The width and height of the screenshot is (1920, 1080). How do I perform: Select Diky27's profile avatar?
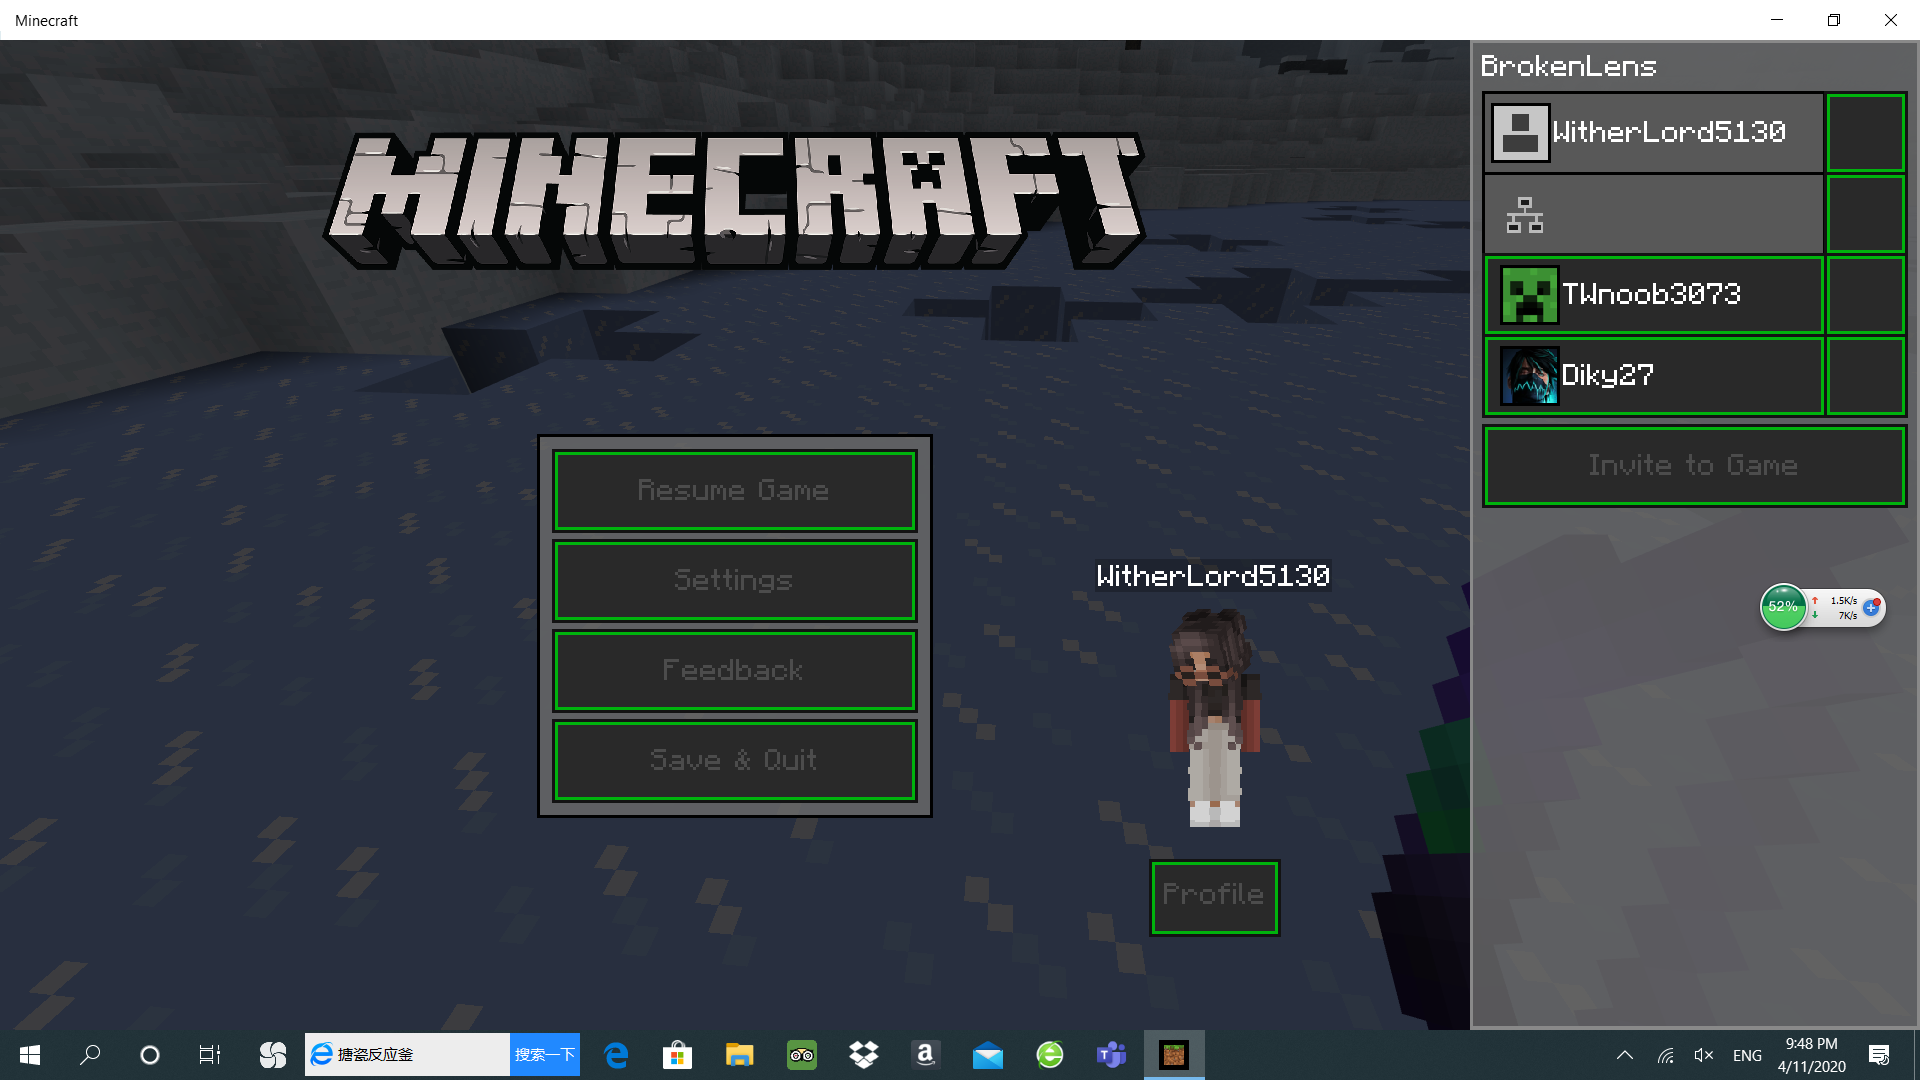coord(1529,375)
